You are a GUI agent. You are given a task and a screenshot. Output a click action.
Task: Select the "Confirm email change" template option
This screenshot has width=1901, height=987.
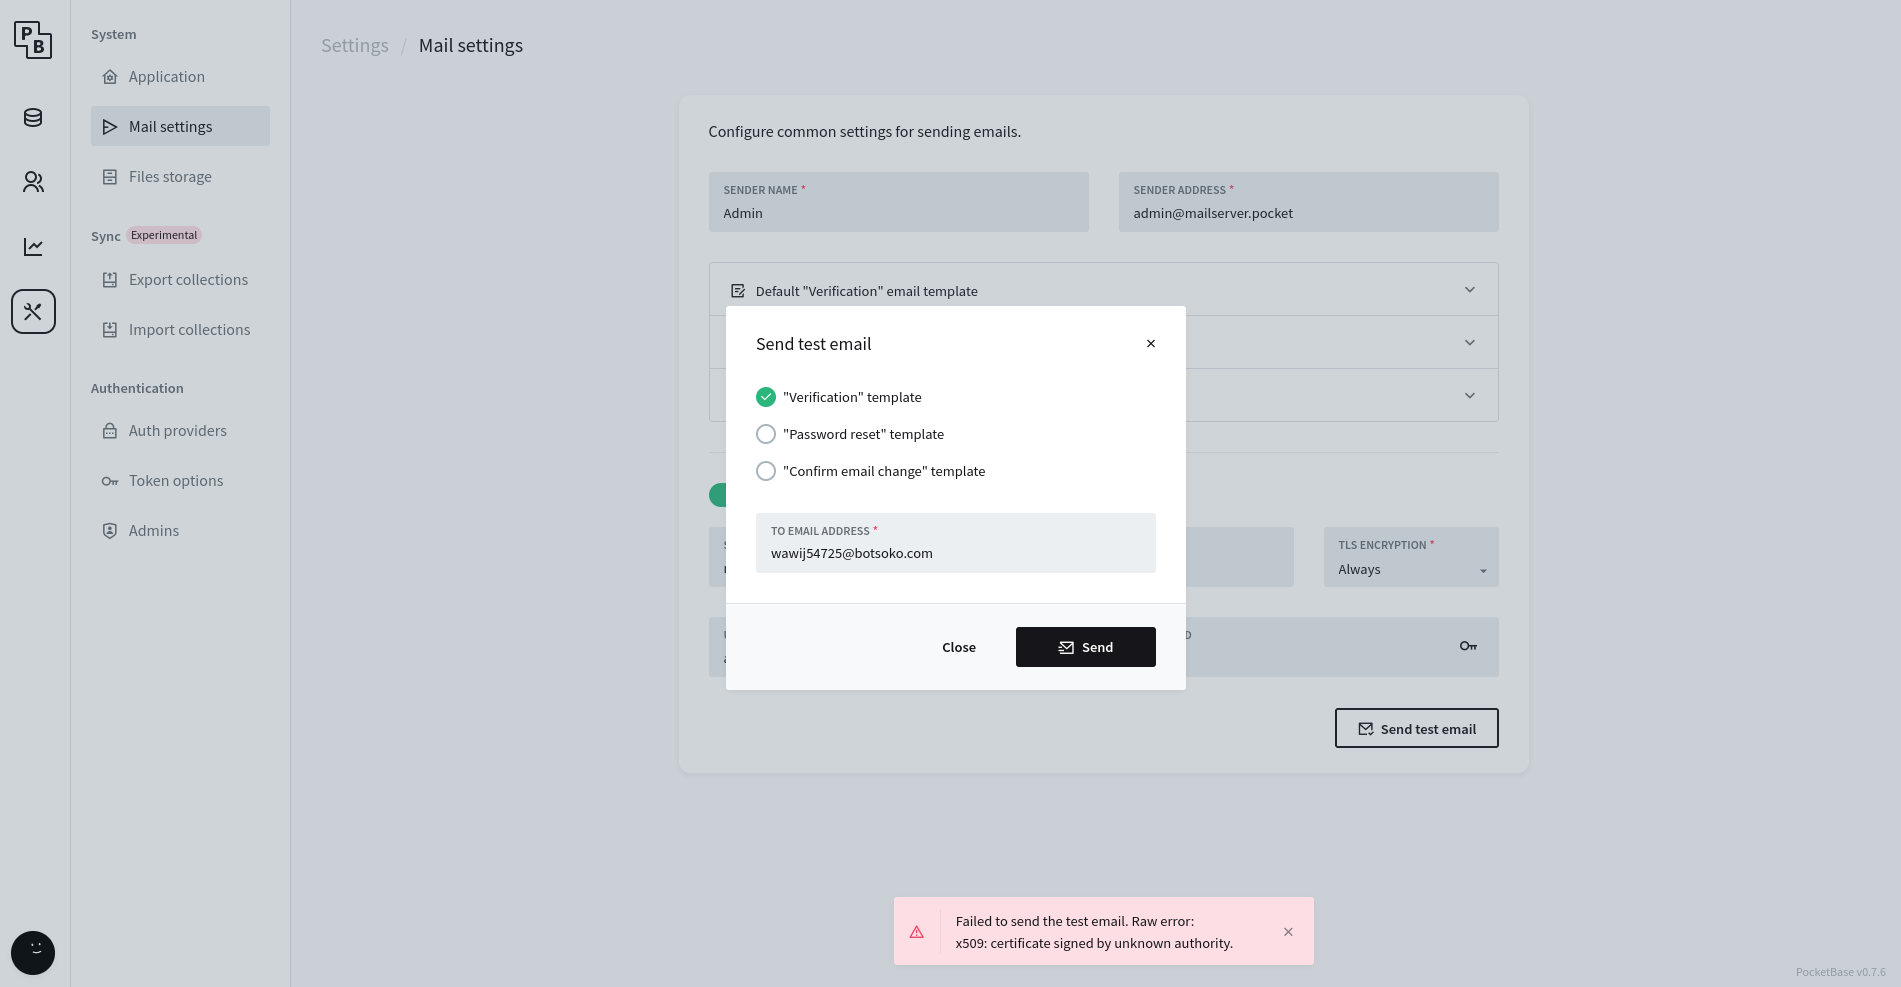click(x=766, y=470)
